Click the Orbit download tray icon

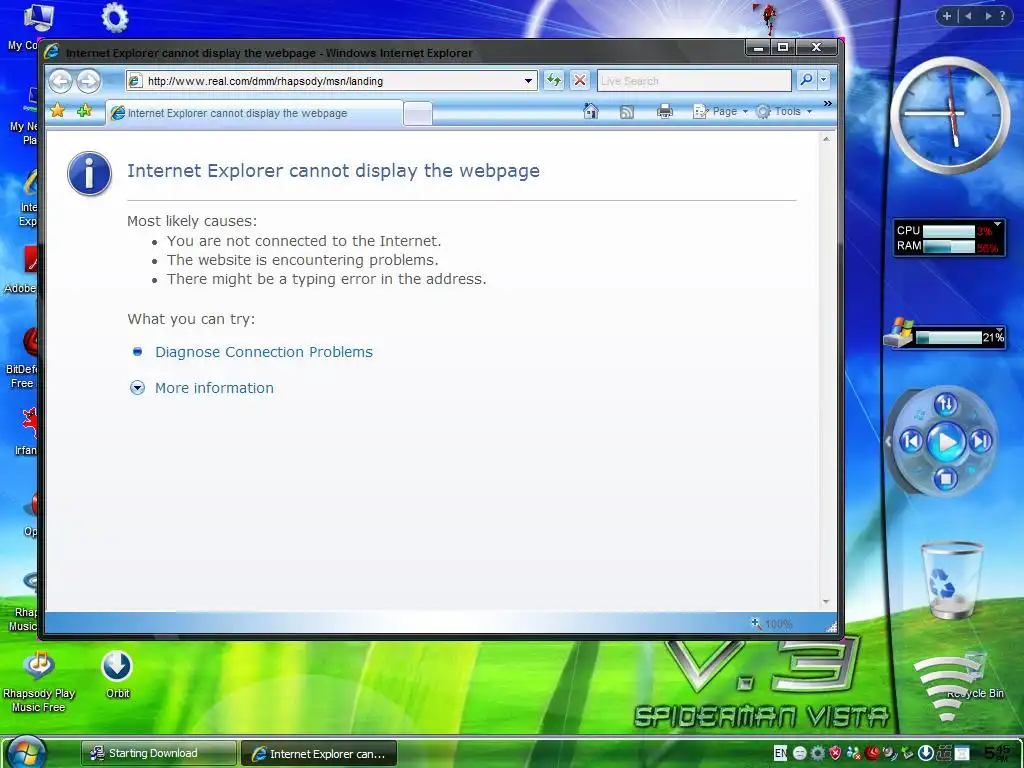coord(926,753)
